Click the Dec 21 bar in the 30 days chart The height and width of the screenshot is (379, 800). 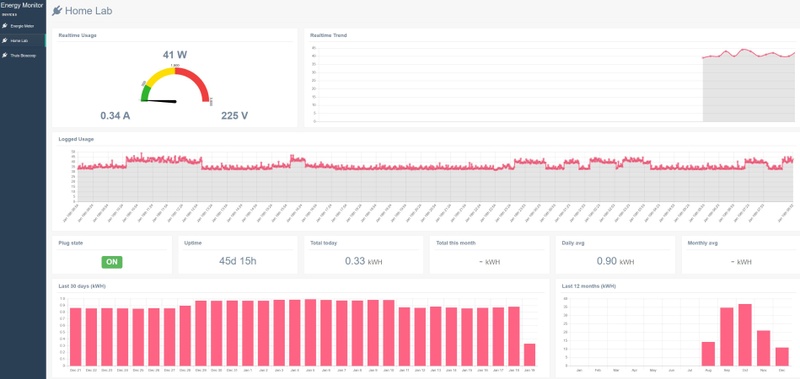coord(76,337)
